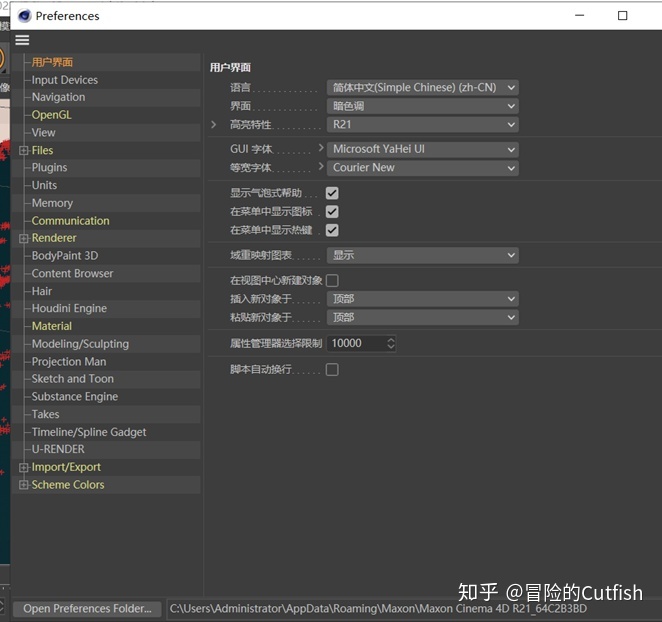Select the U-RENDER category
662x622 pixels.
[x=58, y=450]
